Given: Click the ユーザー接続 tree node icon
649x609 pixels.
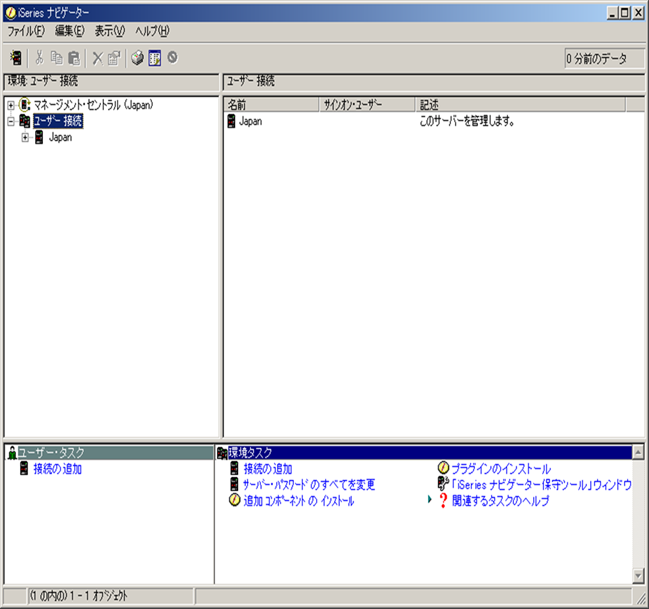Looking at the screenshot, I should tap(25, 121).
